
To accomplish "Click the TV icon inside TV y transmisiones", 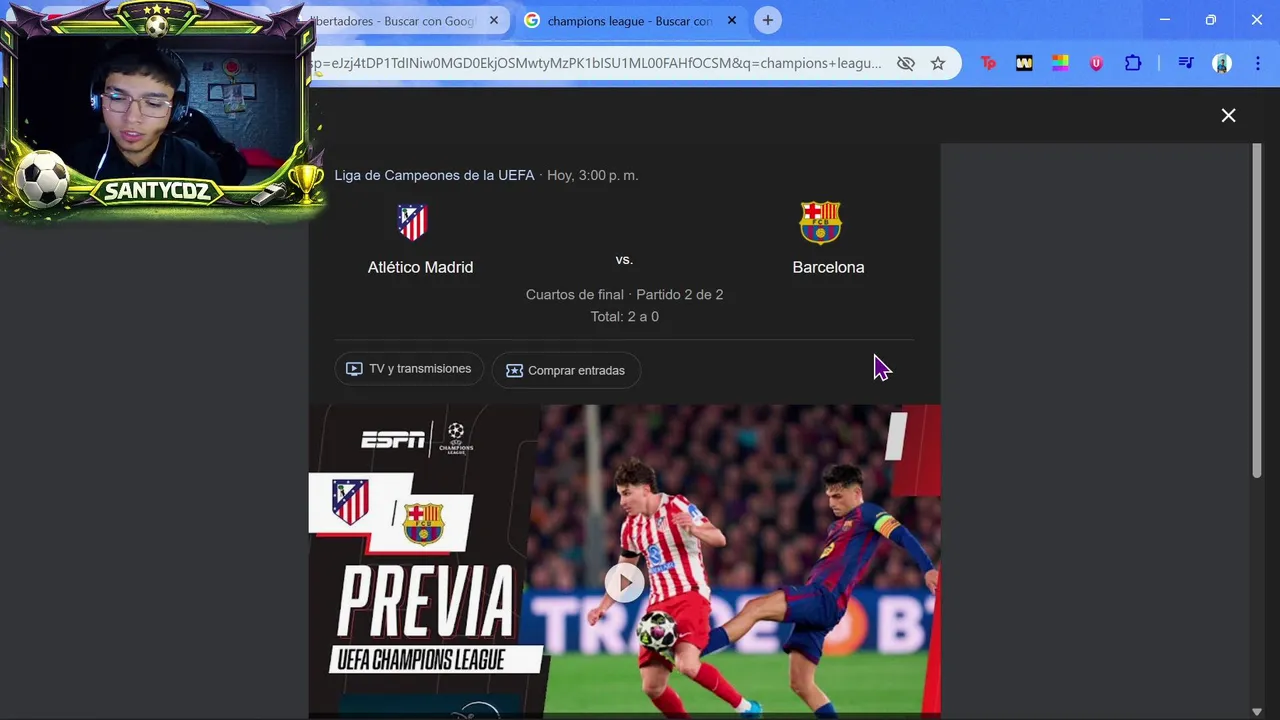I will [354, 369].
